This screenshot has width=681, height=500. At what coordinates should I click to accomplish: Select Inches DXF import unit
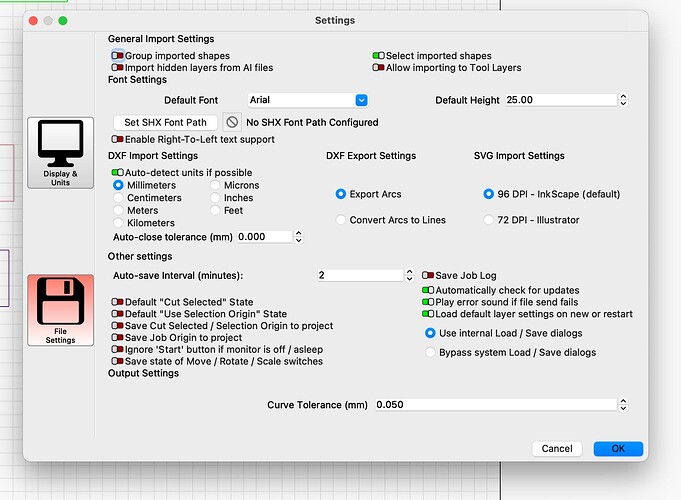(x=215, y=198)
